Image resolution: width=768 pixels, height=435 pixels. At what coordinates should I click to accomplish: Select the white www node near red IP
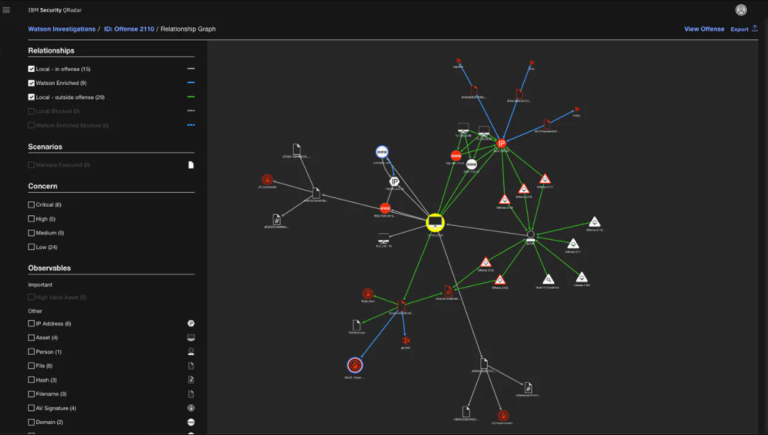click(x=471, y=164)
